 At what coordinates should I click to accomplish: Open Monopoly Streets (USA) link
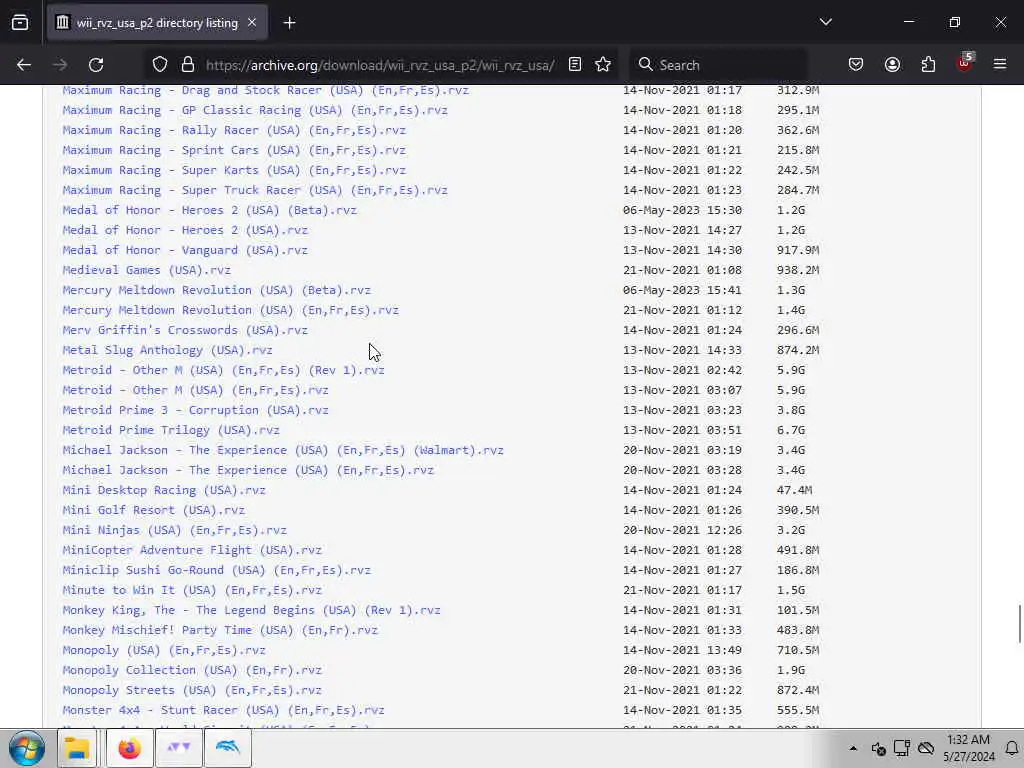[192, 690]
